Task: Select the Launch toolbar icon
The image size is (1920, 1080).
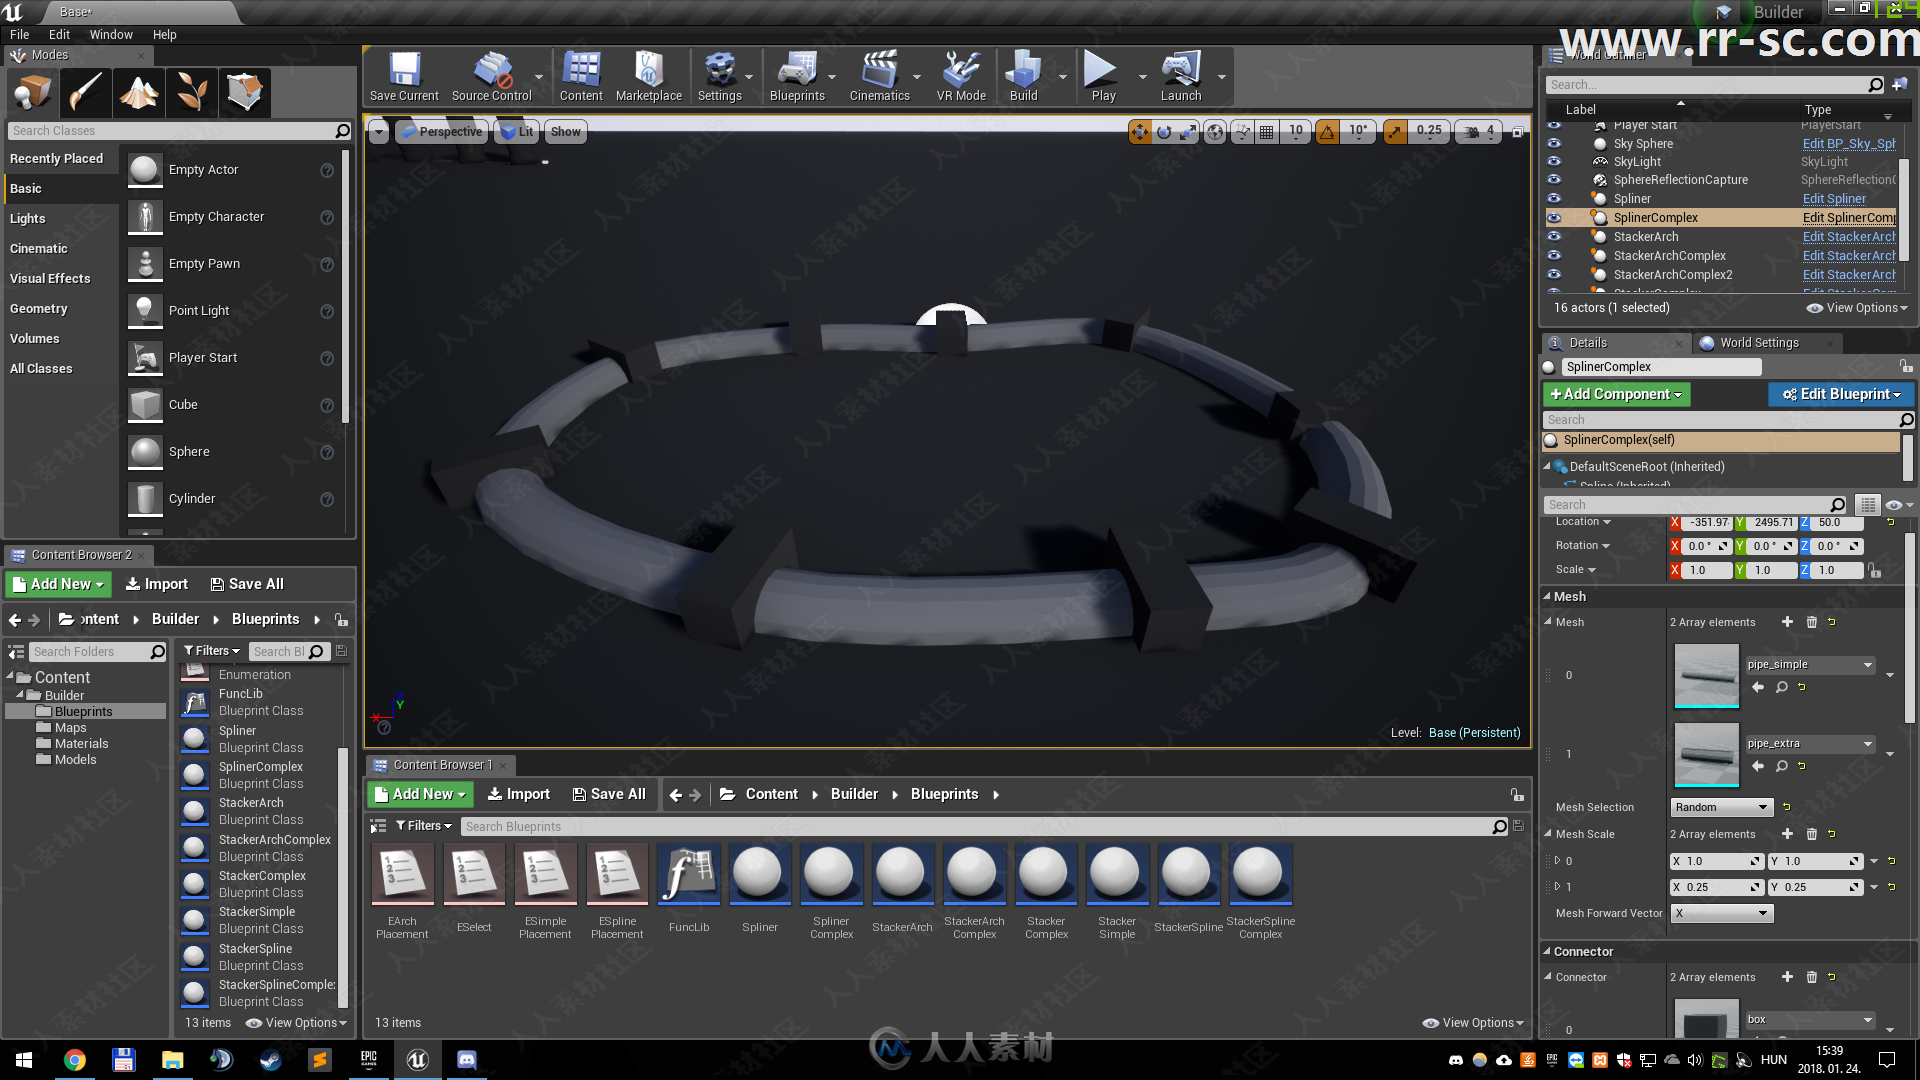Action: (x=1179, y=76)
